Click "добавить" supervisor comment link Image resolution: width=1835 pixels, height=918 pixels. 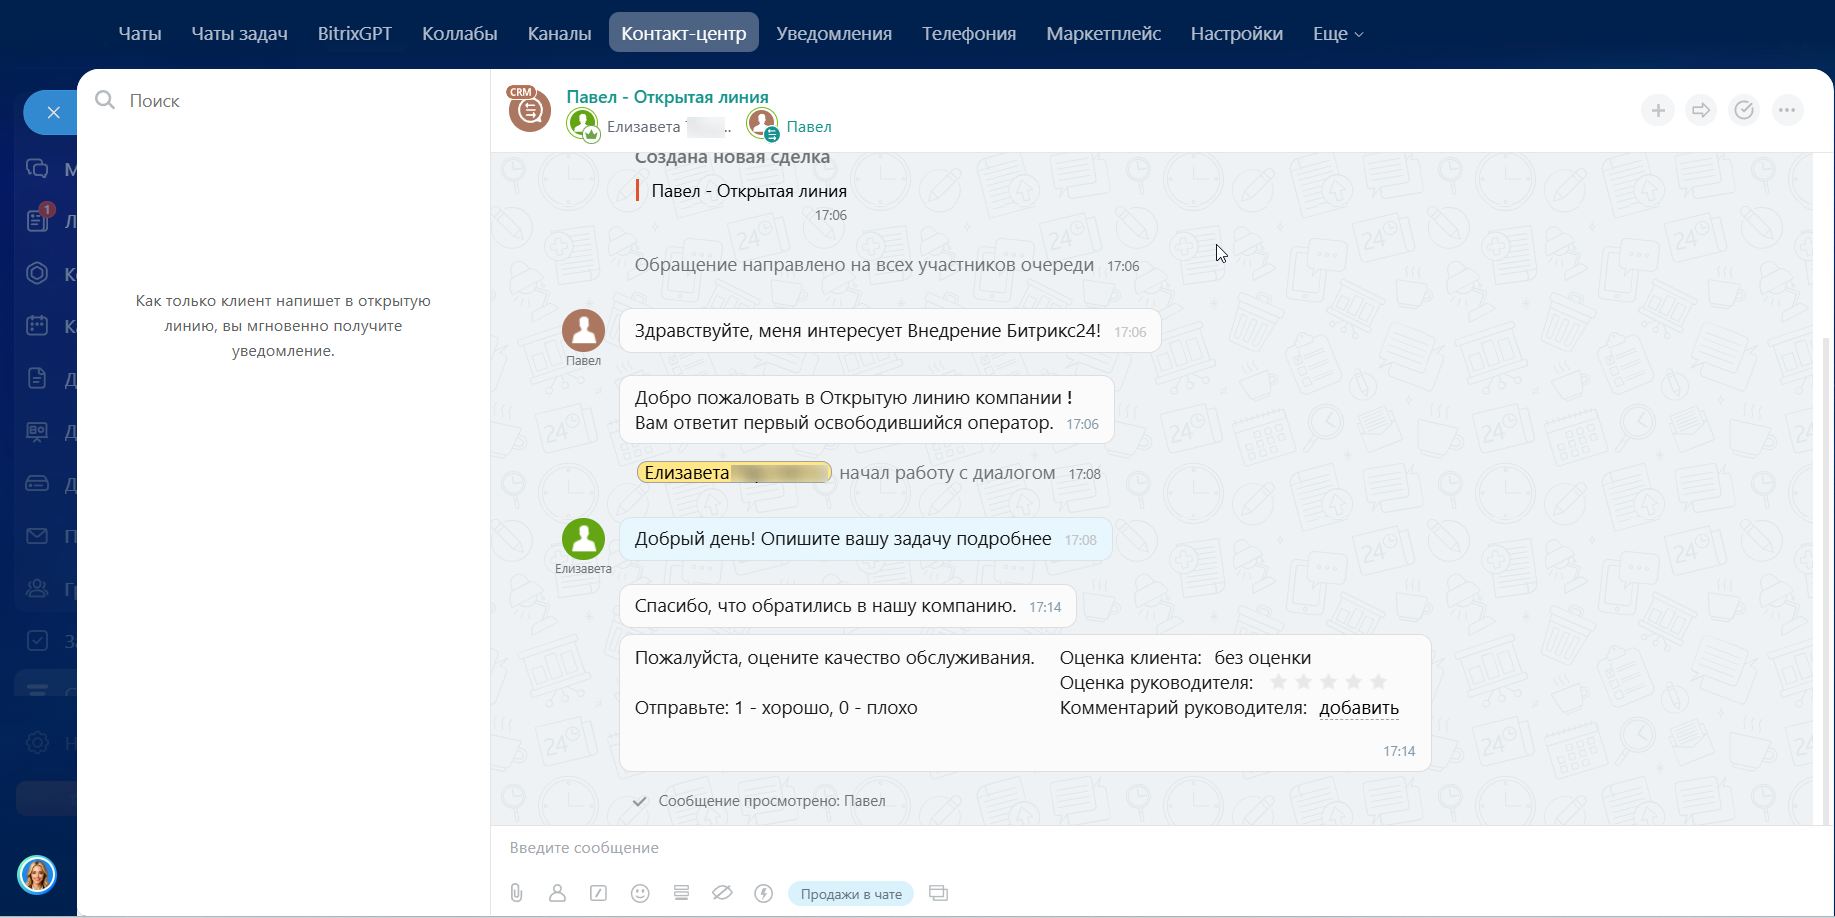(x=1358, y=708)
